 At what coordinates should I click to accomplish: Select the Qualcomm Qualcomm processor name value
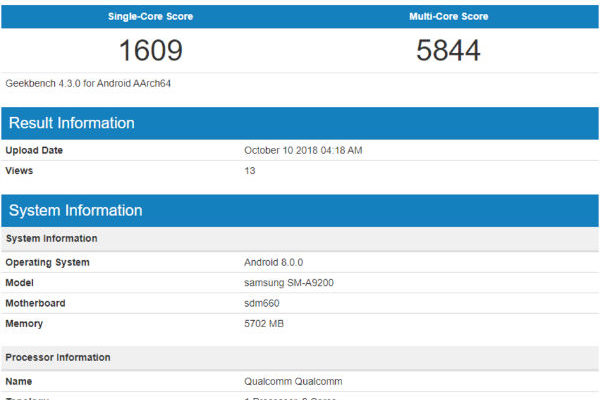[293, 382]
